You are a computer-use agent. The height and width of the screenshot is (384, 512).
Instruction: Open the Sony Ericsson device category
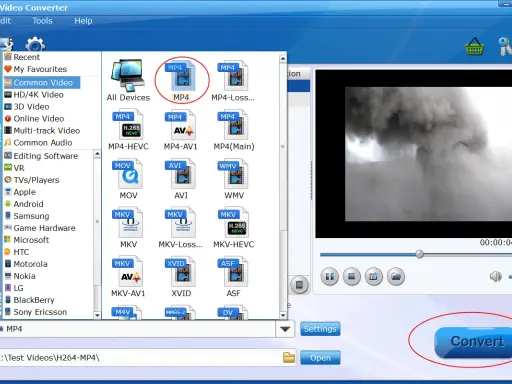[36, 312]
